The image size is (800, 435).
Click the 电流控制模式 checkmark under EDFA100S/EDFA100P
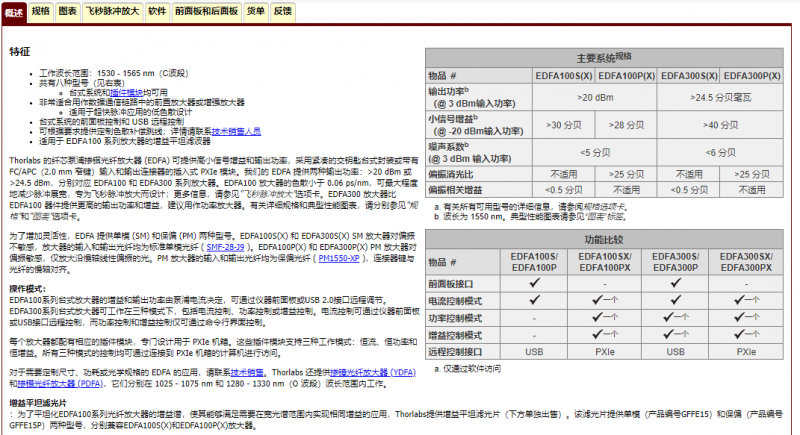click(x=534, y=300)
